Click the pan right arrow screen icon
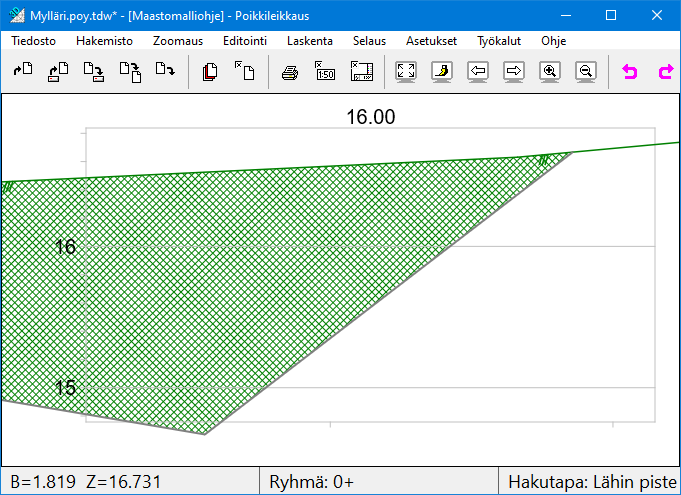Image resolution: width=681 pixels, height=495 pixels. [514, 72]
